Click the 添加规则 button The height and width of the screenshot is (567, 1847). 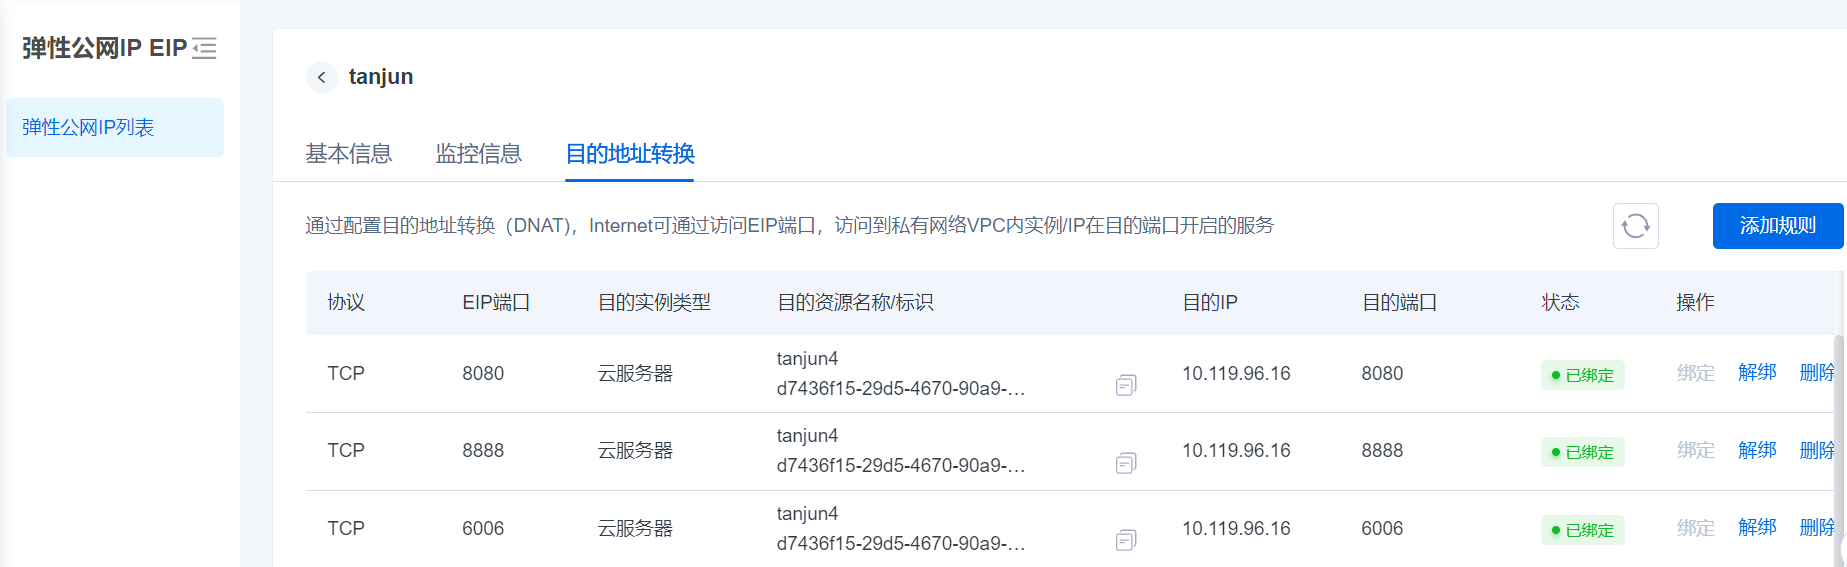pyautogui.click(x=1776, y=226)
